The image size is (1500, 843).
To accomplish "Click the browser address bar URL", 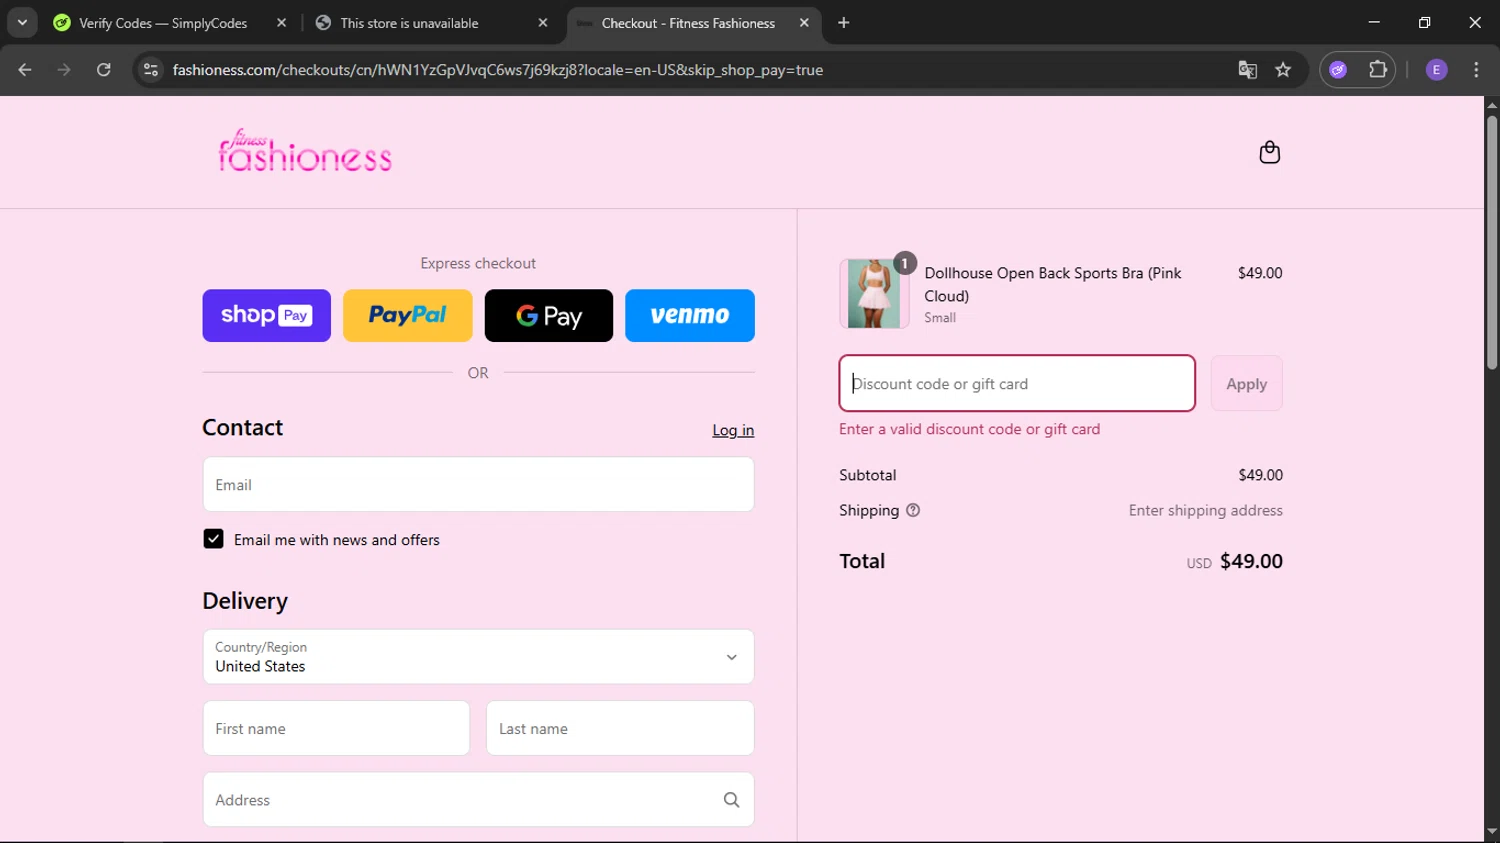I will 497,70.
